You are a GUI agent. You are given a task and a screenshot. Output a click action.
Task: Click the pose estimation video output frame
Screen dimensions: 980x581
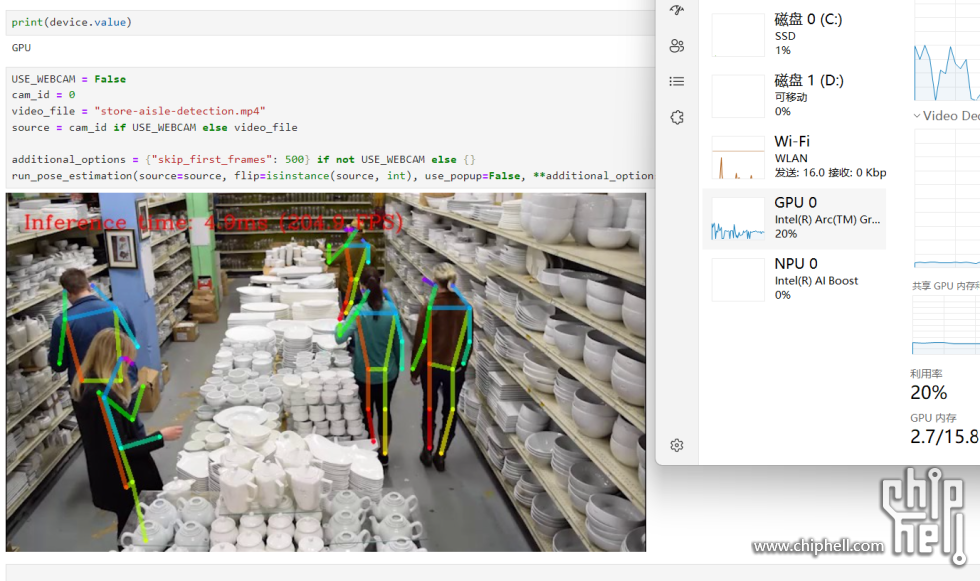326,372
